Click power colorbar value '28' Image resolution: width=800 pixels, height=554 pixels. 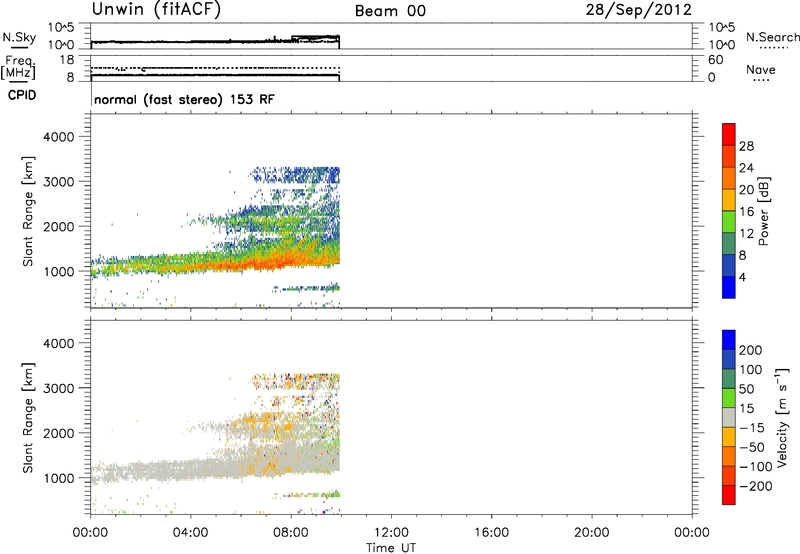(x=746, y=146)
